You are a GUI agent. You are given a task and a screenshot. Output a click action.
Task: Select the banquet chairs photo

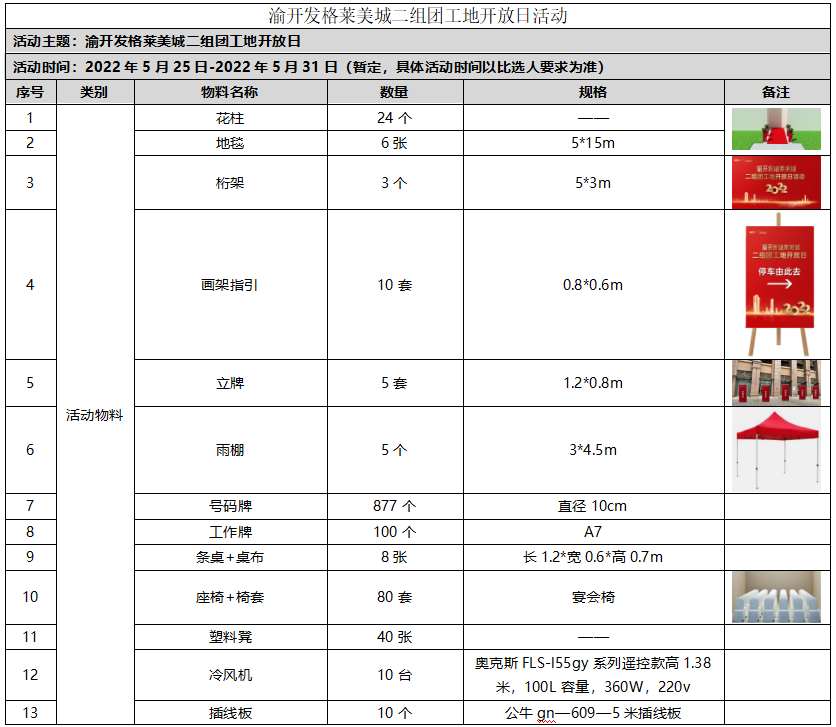(775, 597)
